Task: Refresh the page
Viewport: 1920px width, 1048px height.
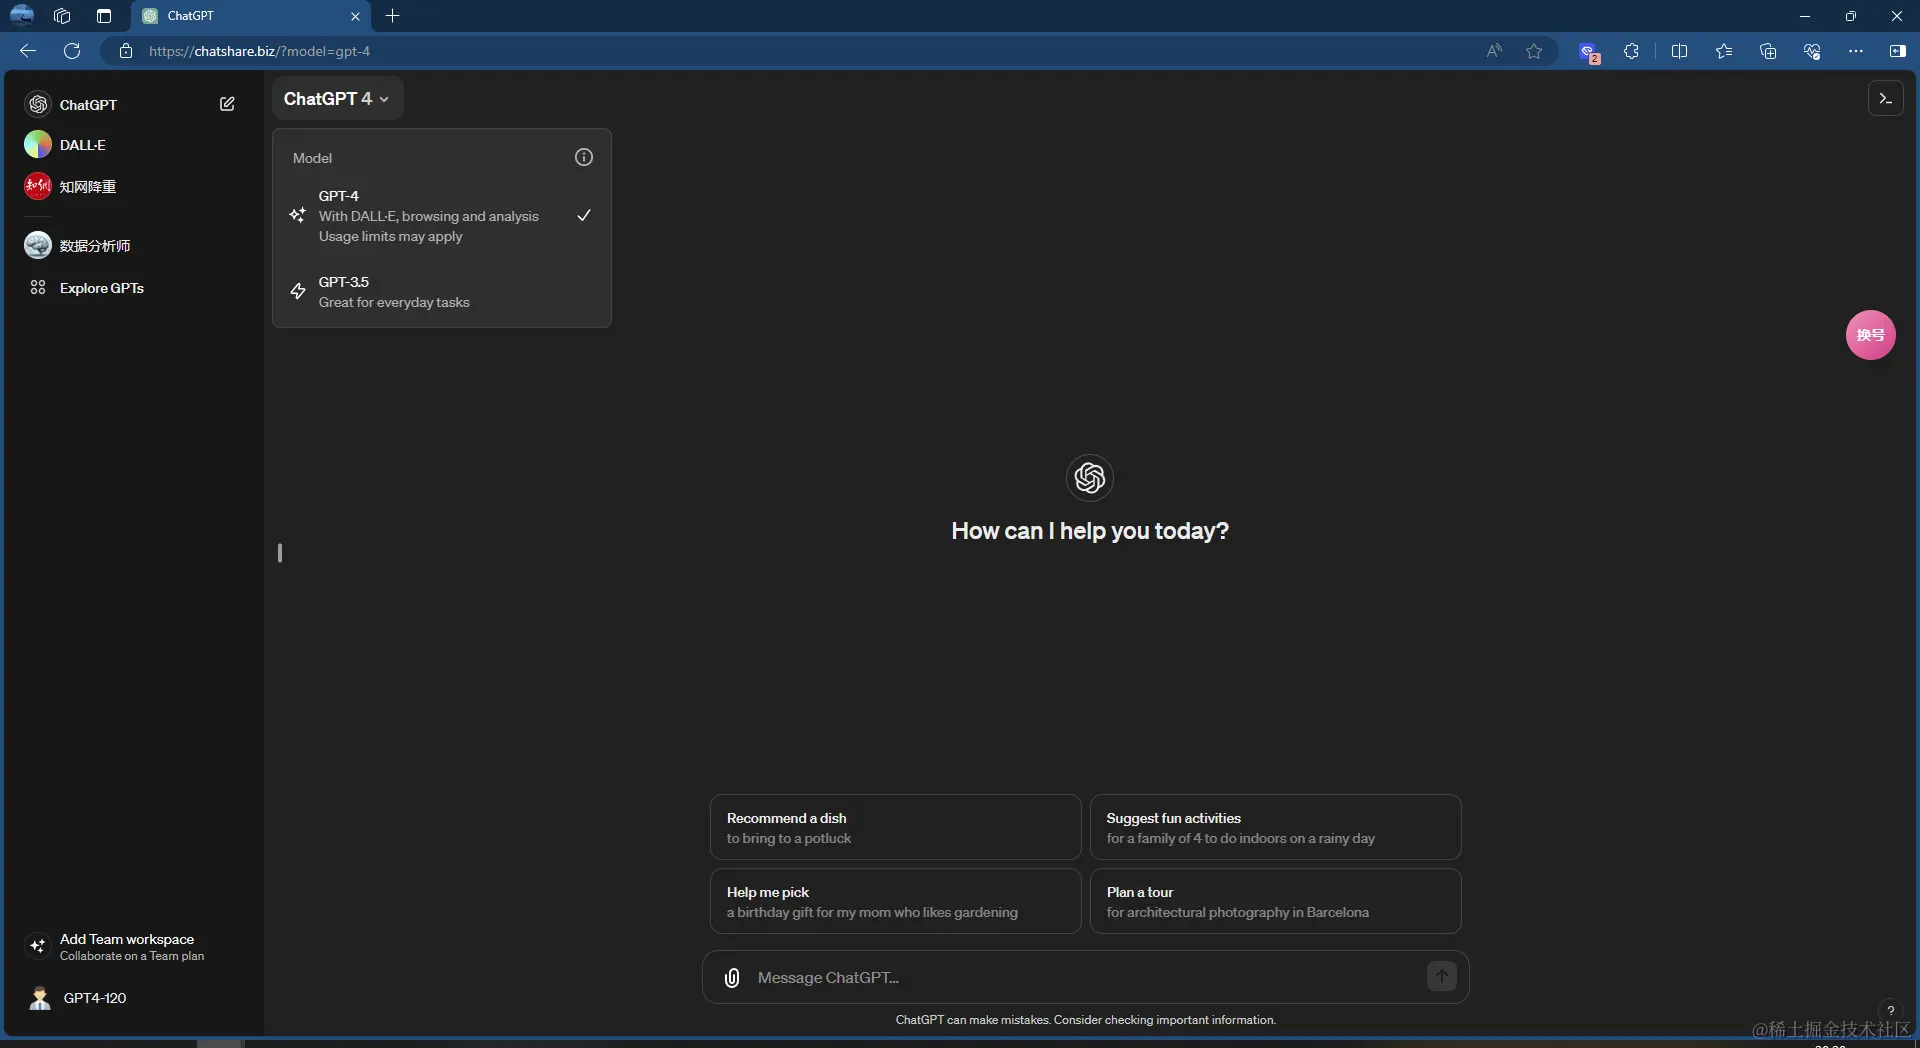Action: pos(72,51)
